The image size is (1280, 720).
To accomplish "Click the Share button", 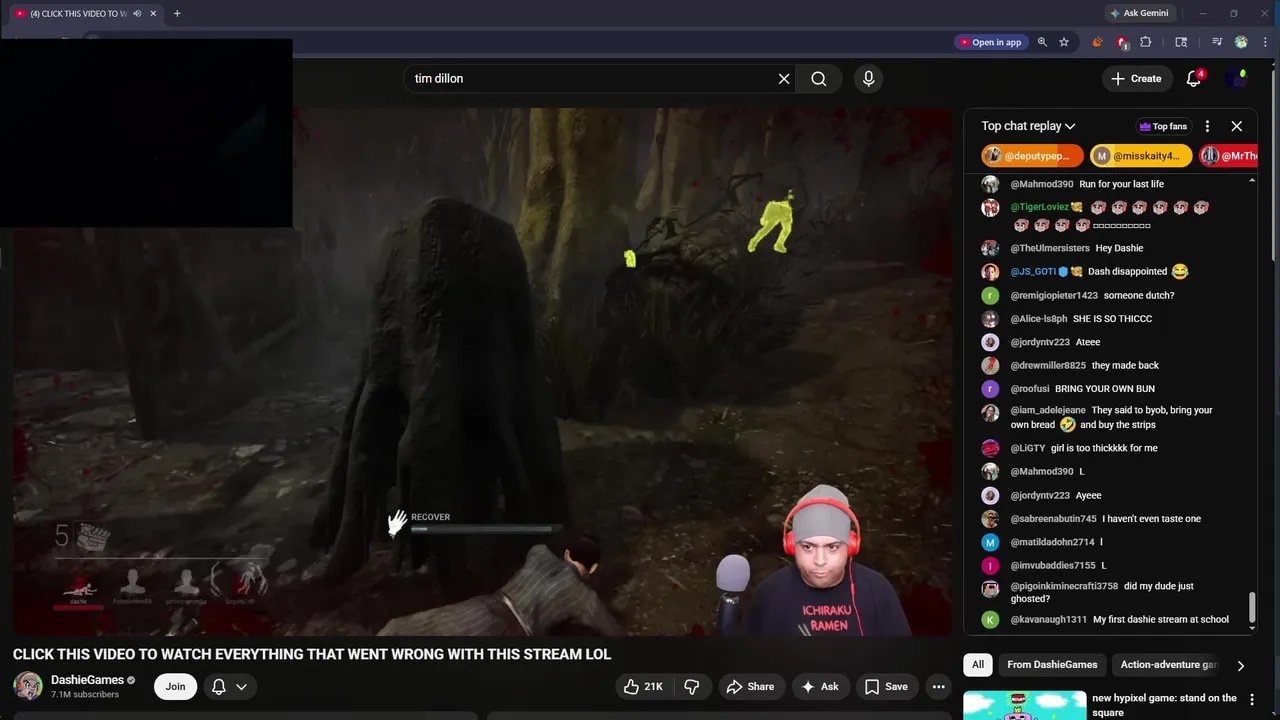I will [x=751, y=686].
